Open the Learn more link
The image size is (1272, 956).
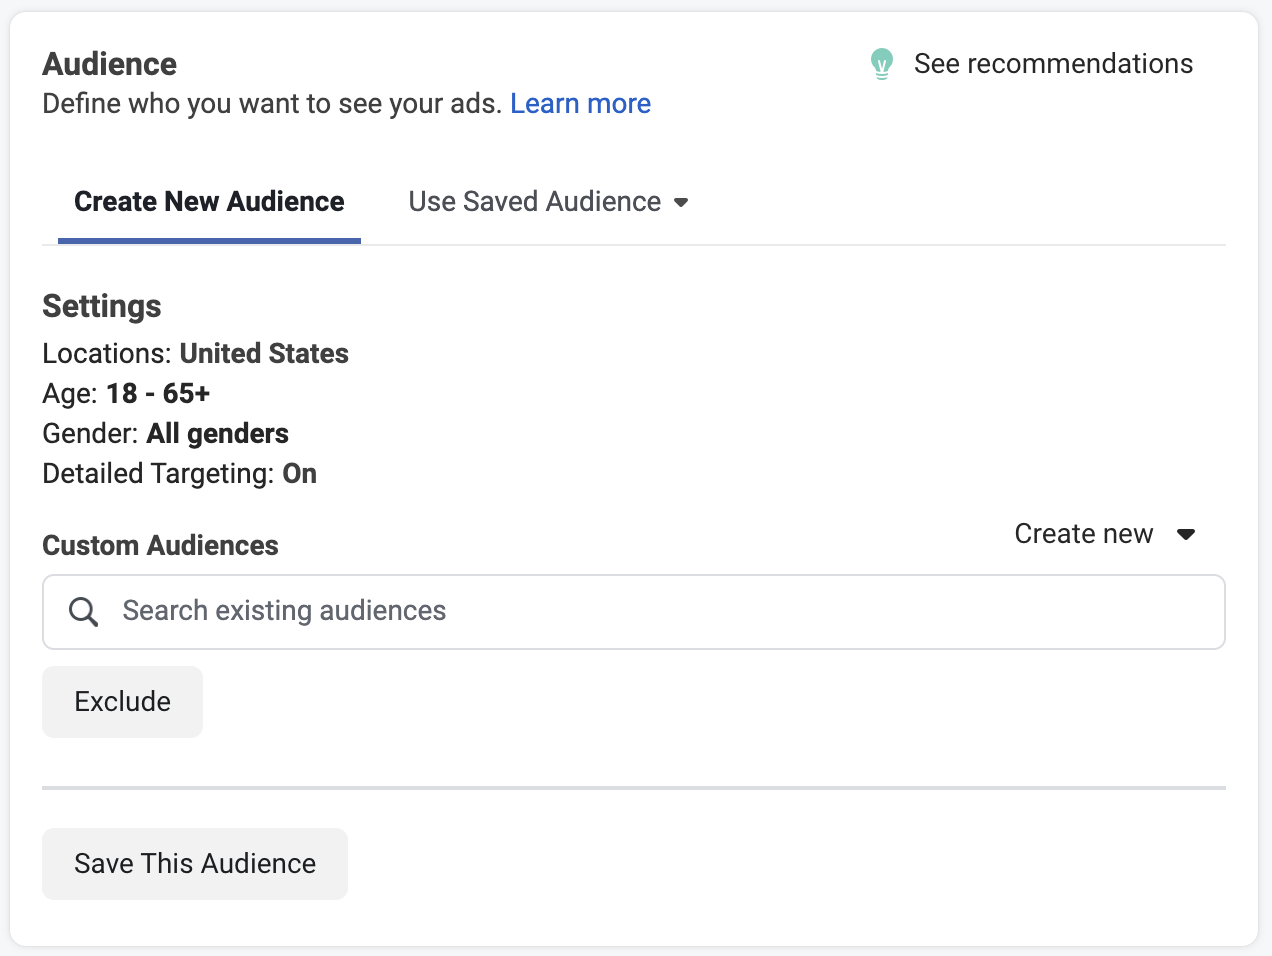pyautogui.click(x=580, y=104)
